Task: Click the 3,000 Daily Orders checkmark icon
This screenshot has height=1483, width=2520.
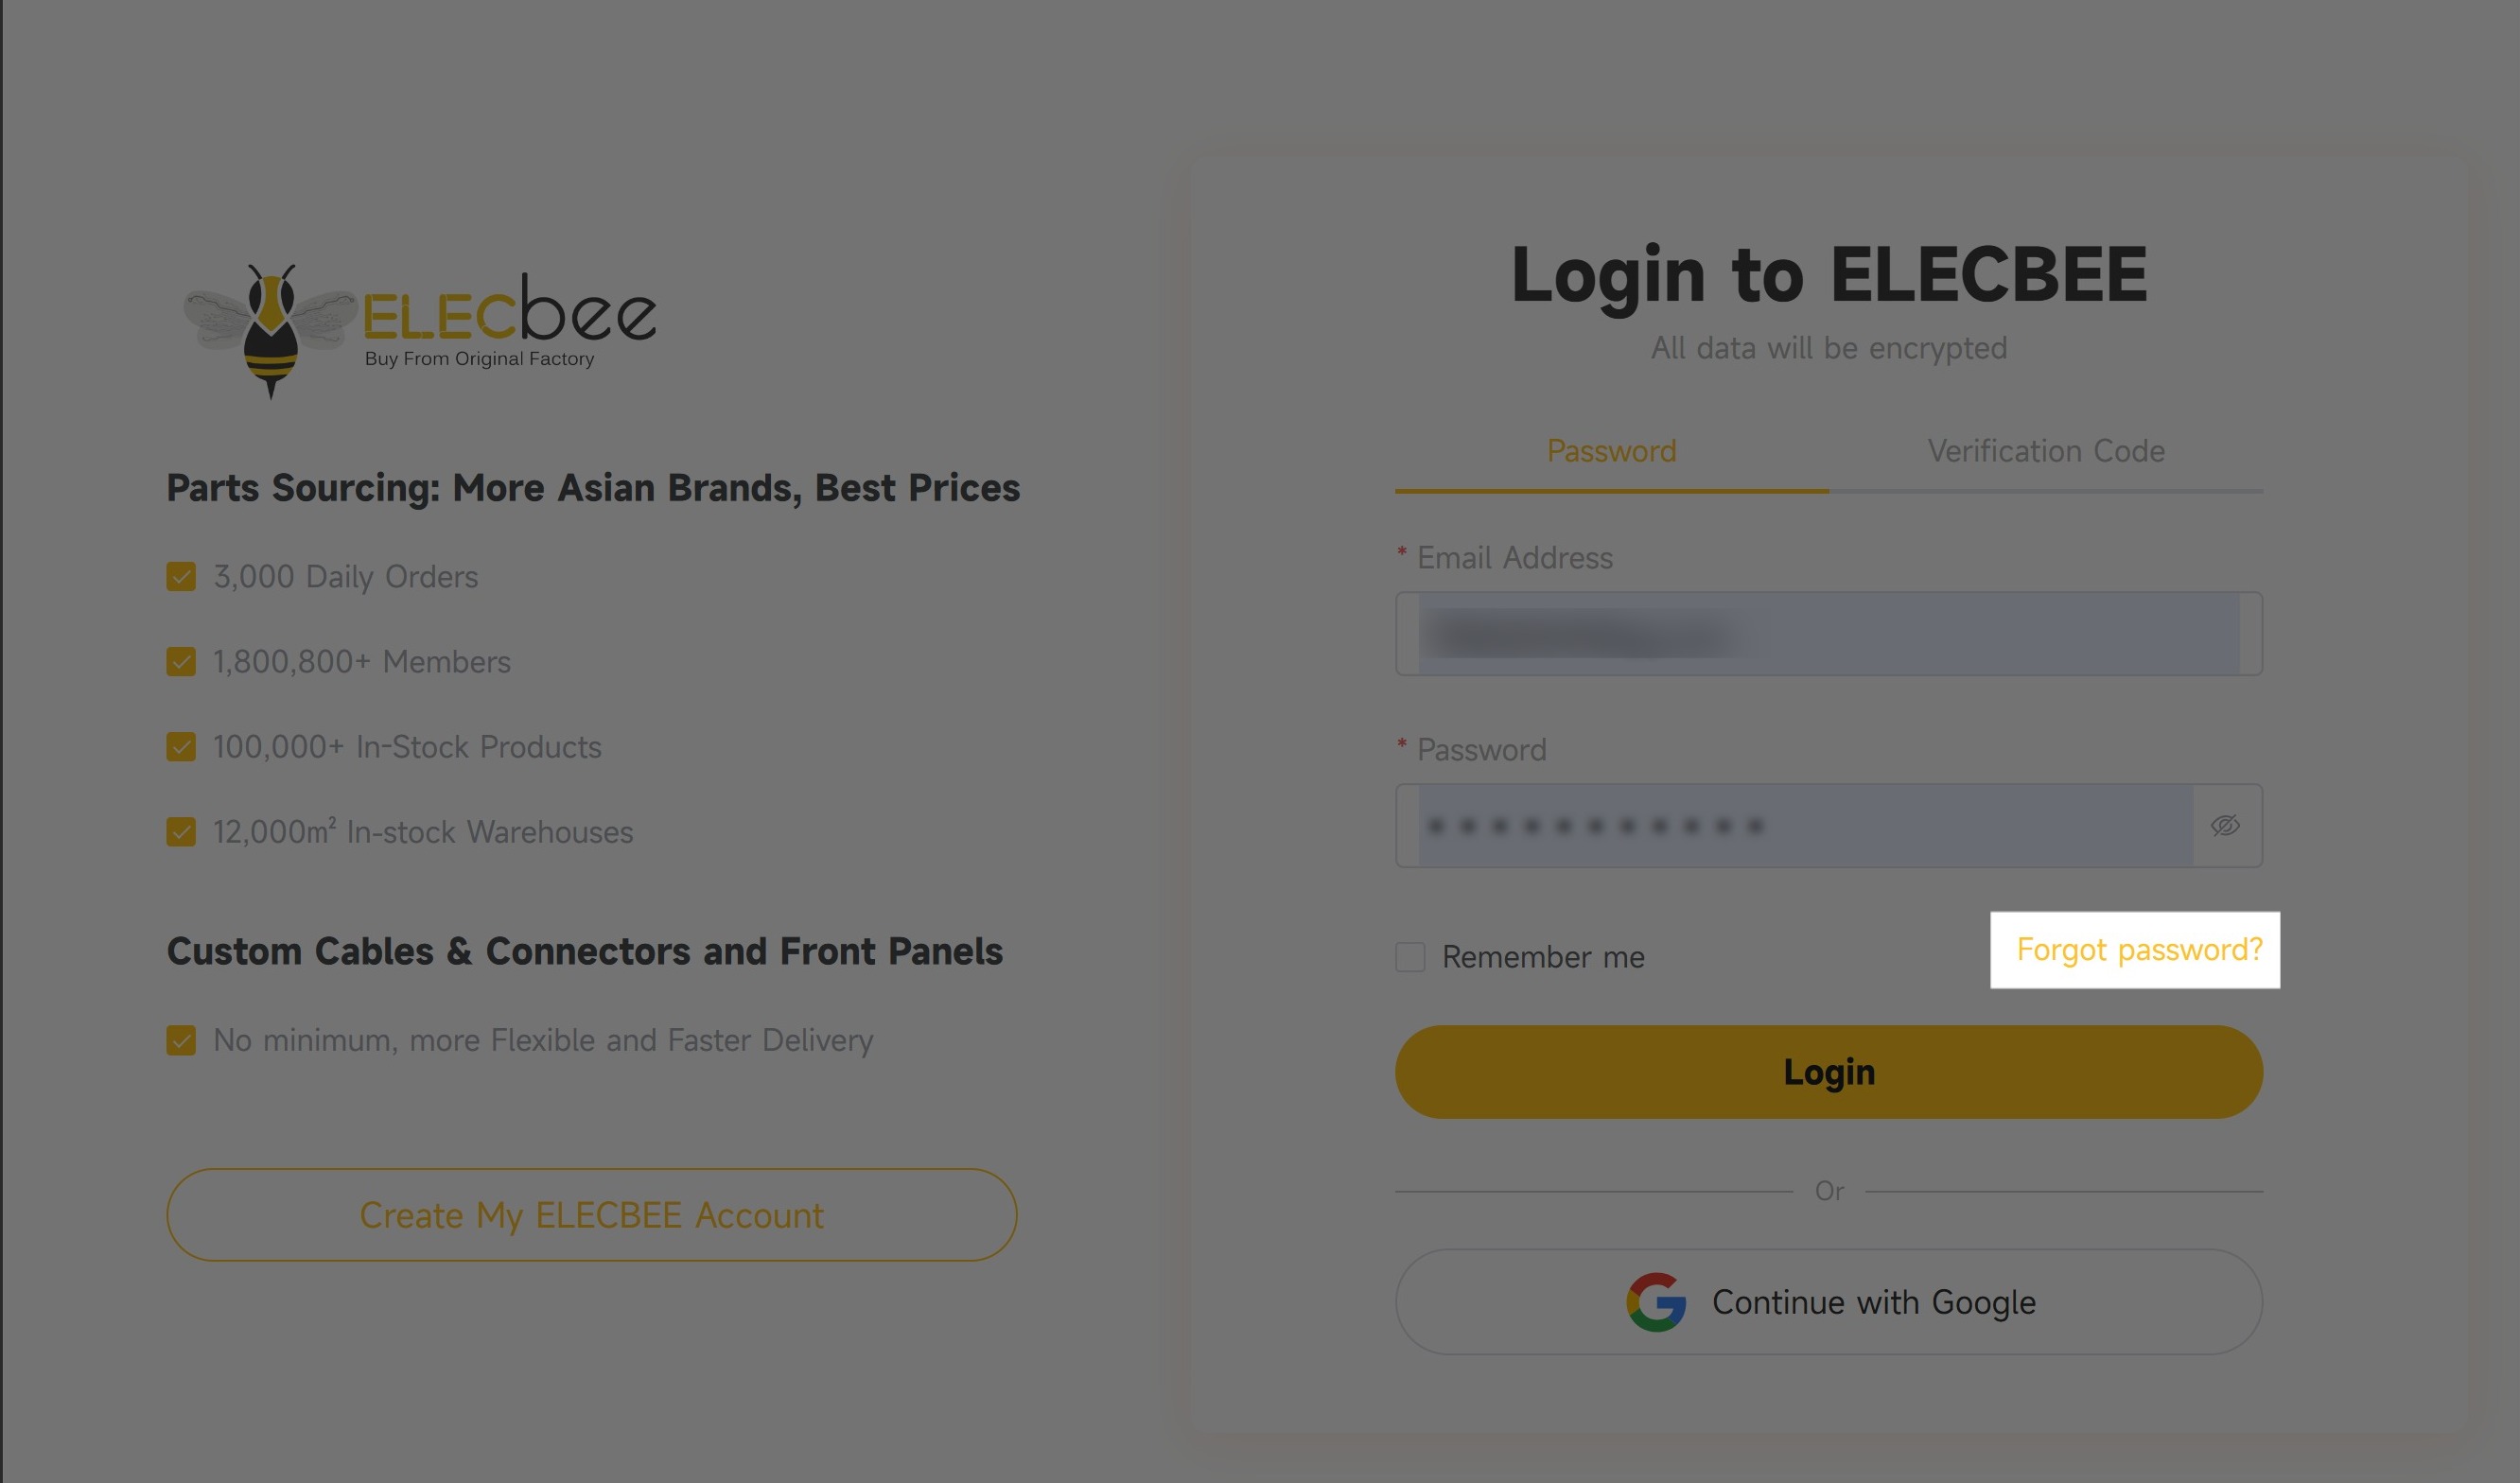Action: [181, 577]
